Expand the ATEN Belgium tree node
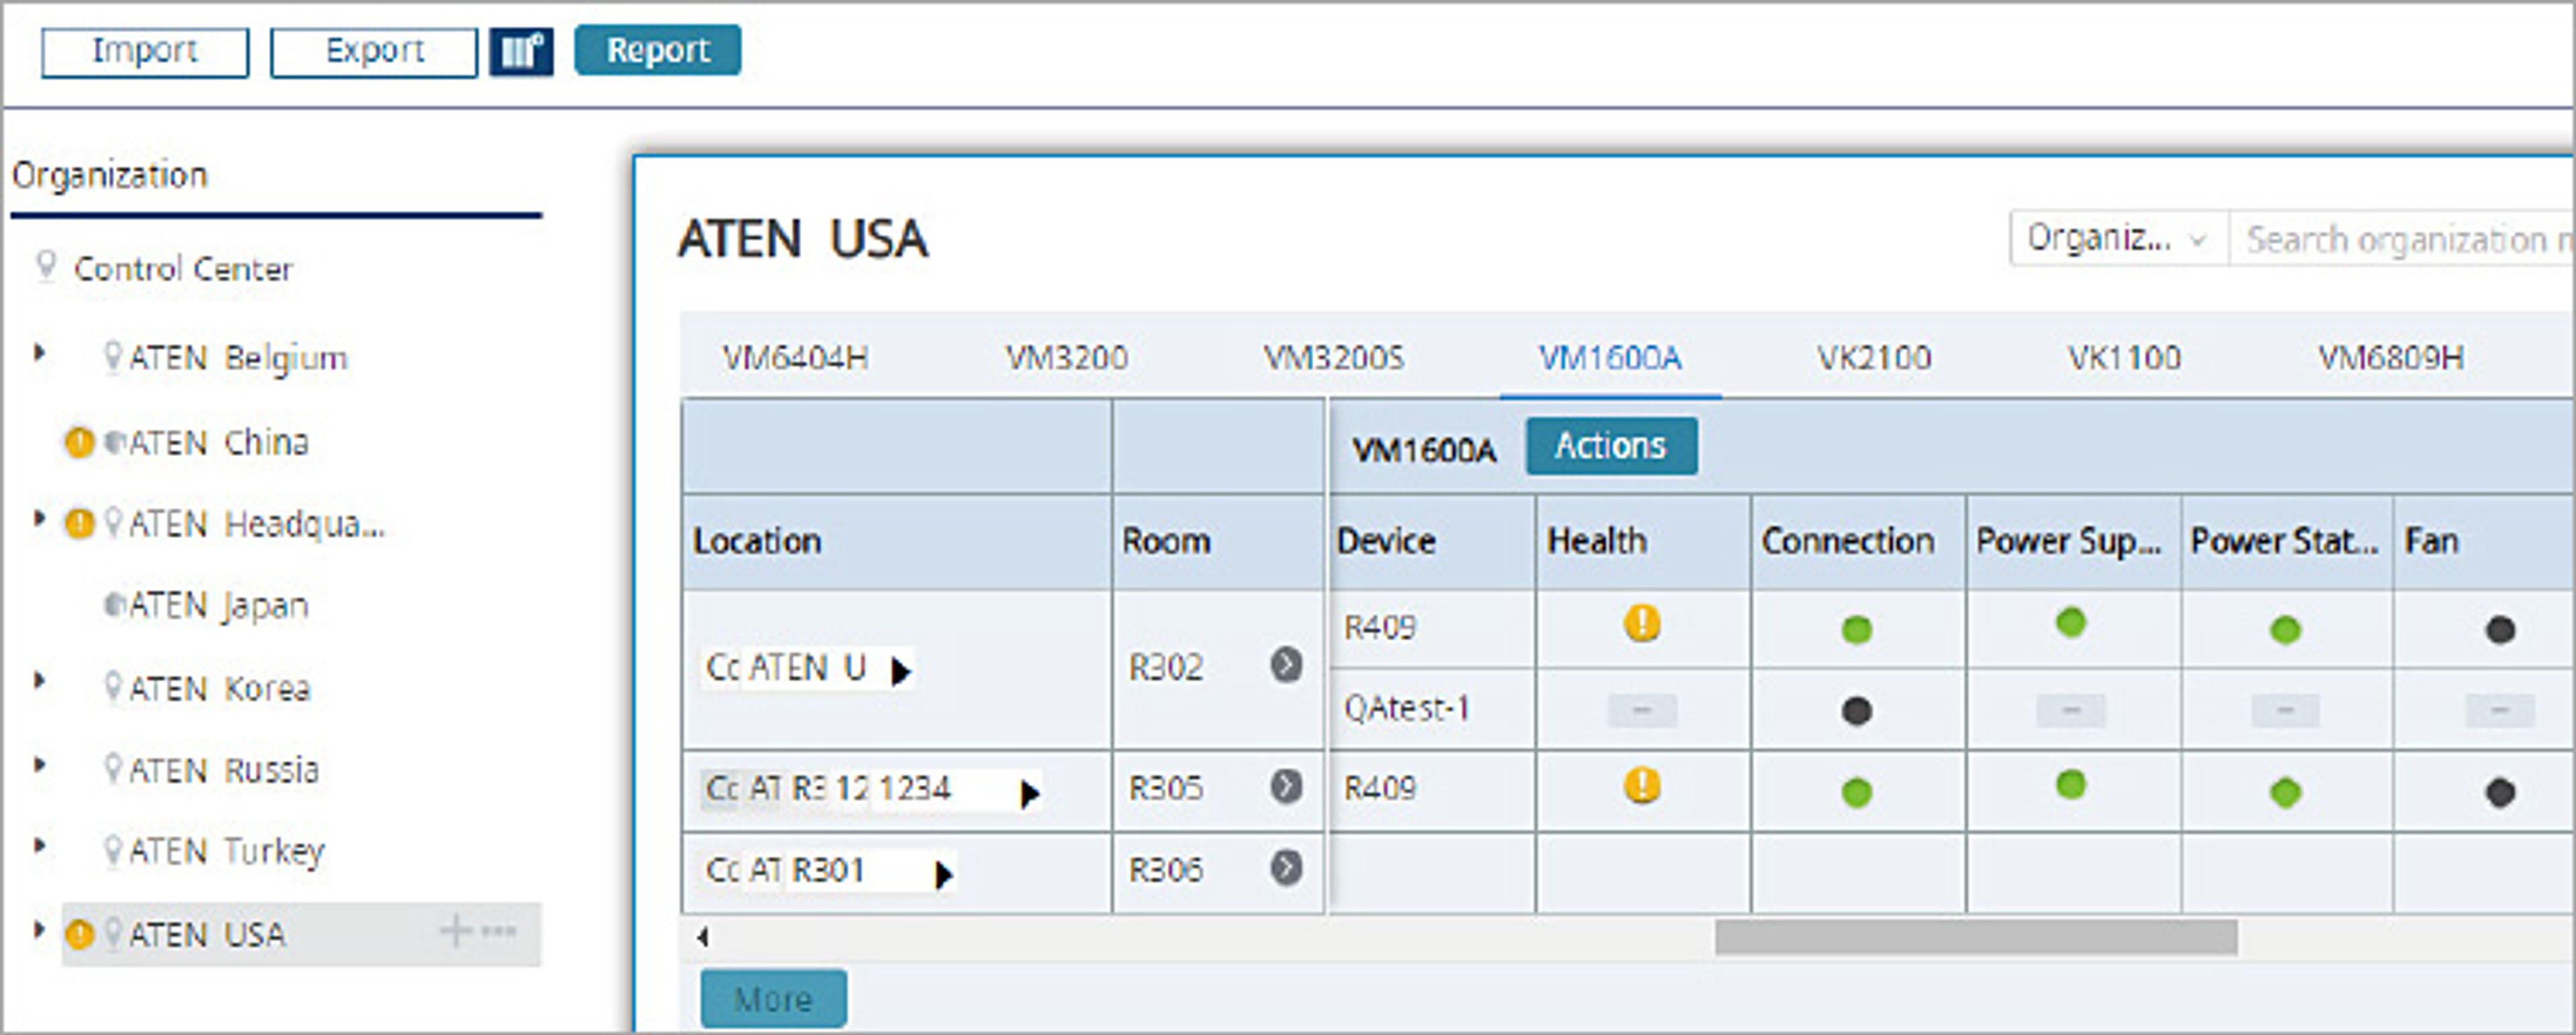Screen dimensions: 2576x1035 (x=40, y=353)
